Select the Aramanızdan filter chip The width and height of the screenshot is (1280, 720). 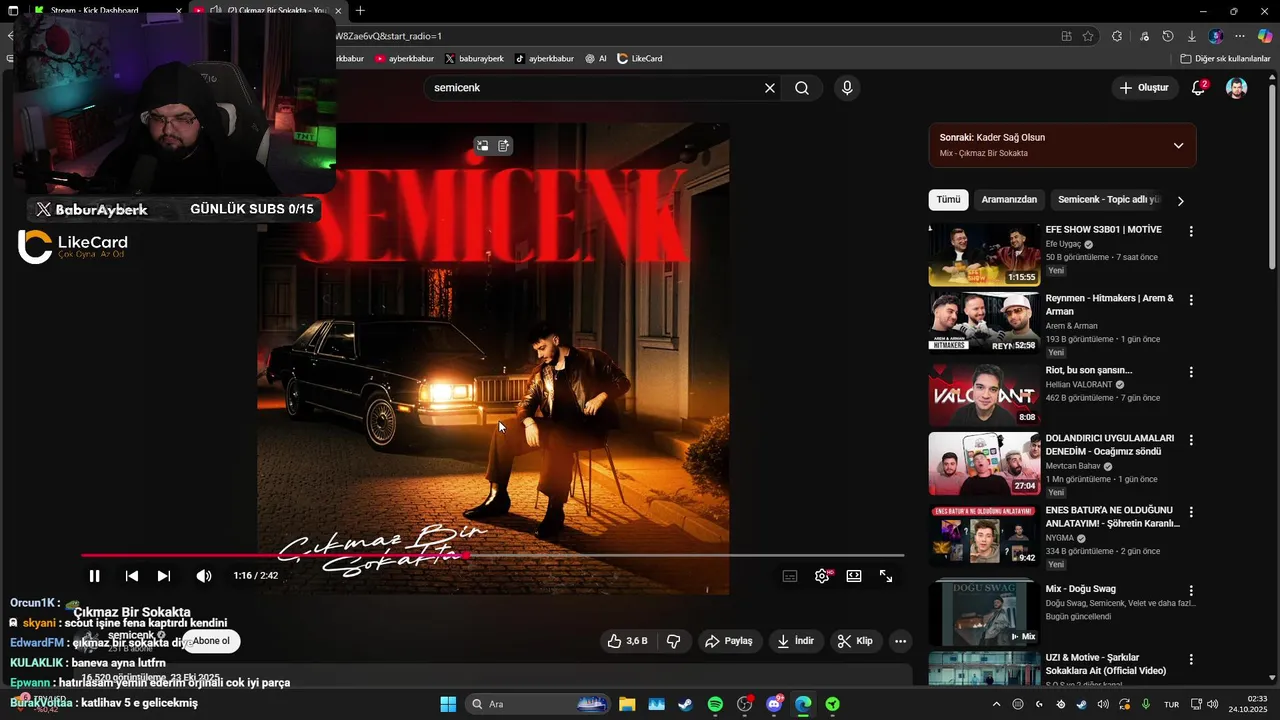point(1009,200)
